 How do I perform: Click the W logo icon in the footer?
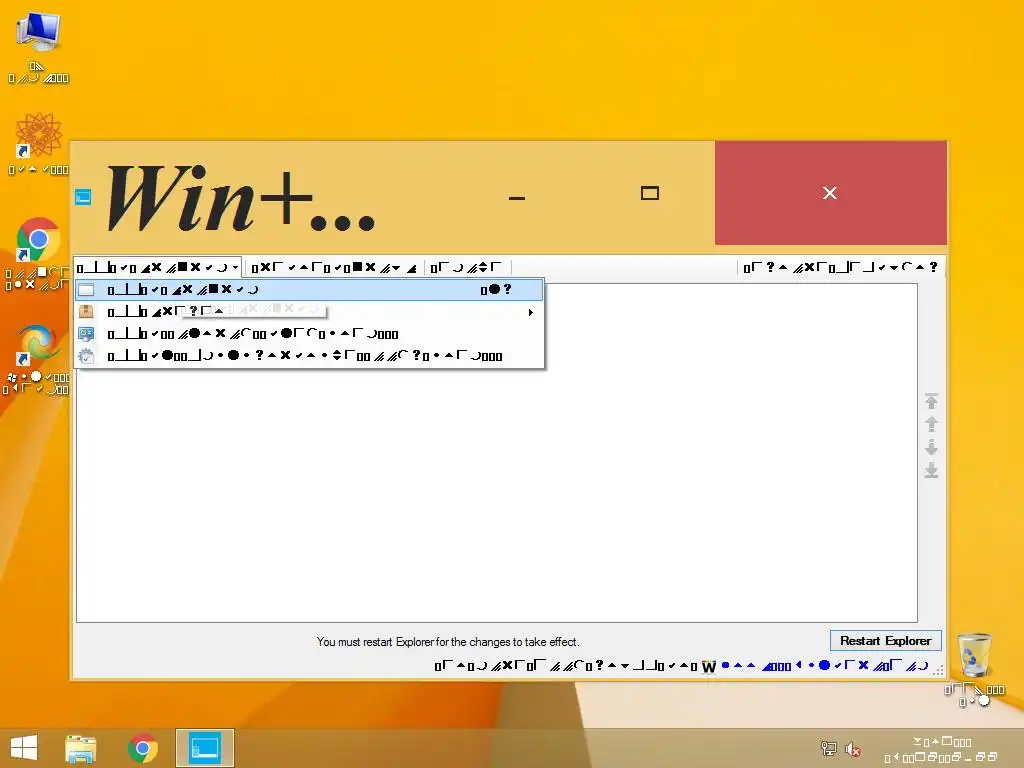(709, 666)
